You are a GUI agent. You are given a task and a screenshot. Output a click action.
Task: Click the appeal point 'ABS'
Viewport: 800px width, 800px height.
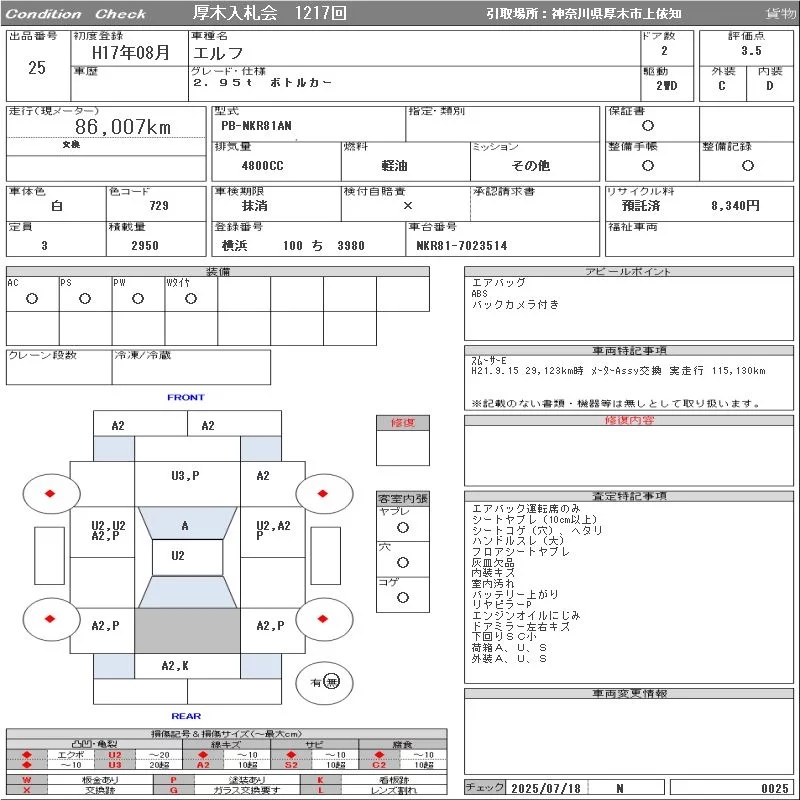480,294
